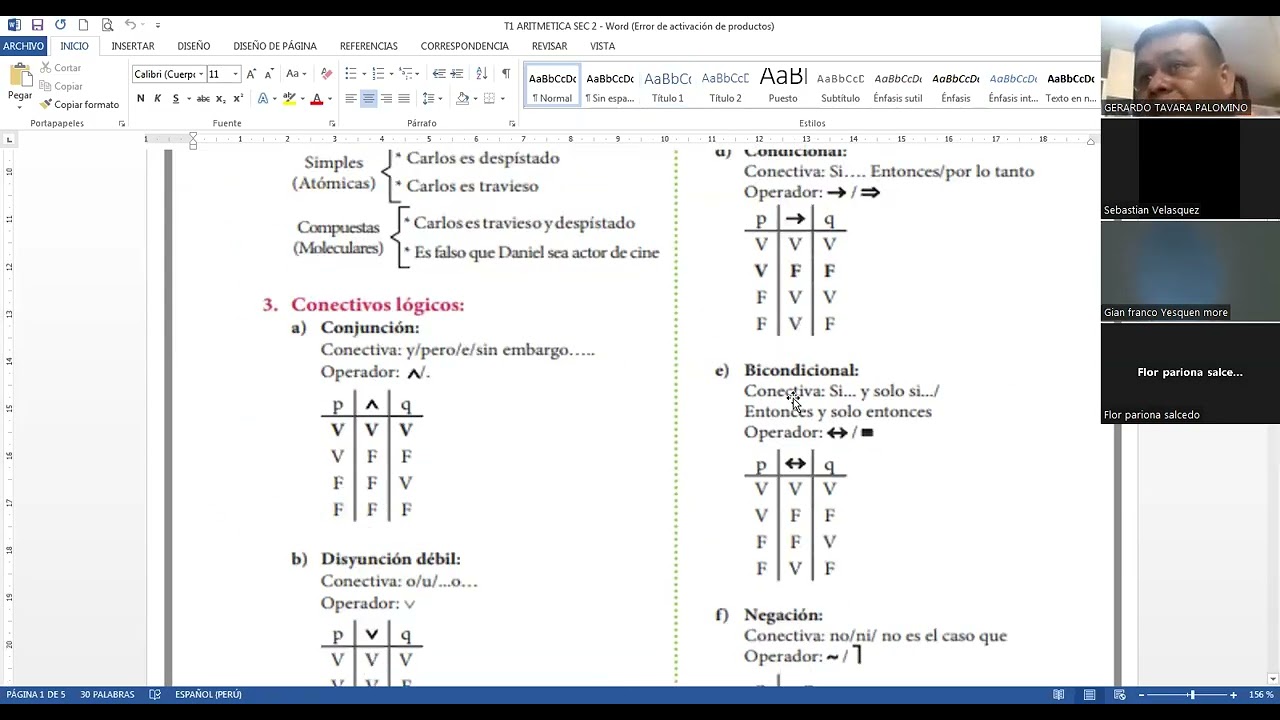Decrease font size with the shrink font icon
1280x720 pixels.
pos(268,74)
